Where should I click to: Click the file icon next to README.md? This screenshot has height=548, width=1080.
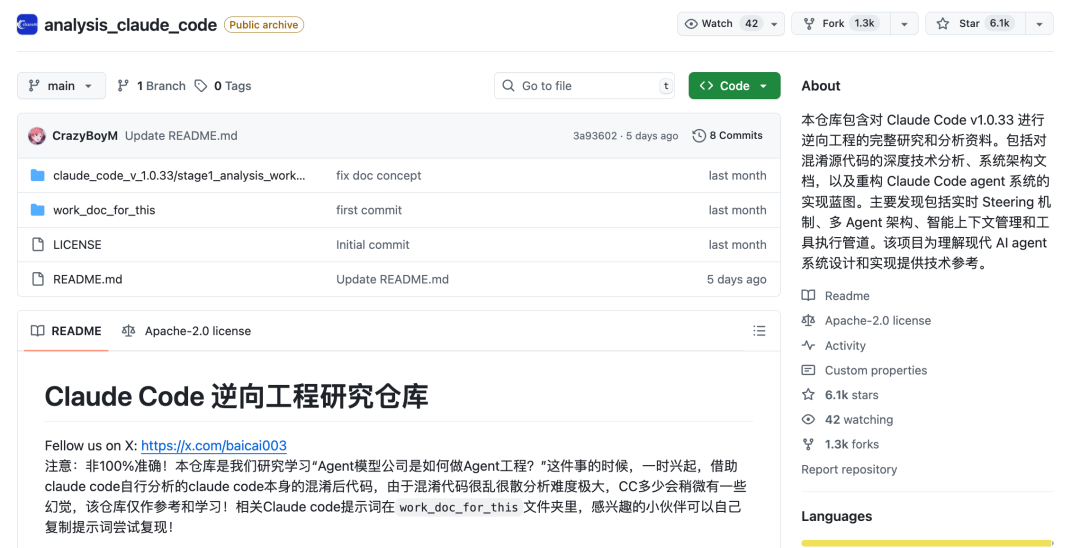(38, 279)
